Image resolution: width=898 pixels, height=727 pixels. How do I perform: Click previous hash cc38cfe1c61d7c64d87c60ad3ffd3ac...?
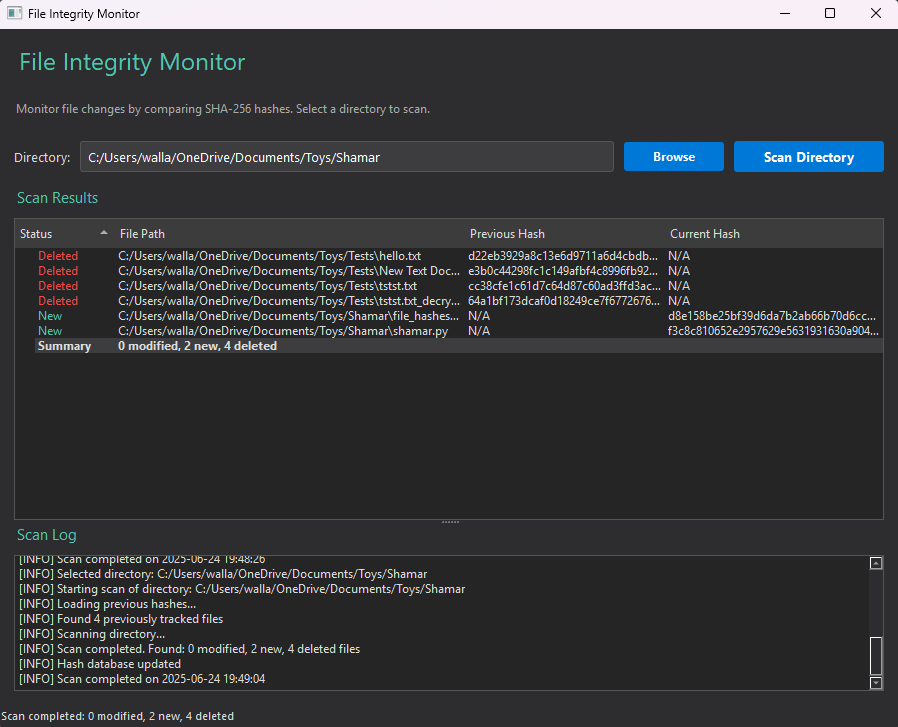[x=564, y=285]
